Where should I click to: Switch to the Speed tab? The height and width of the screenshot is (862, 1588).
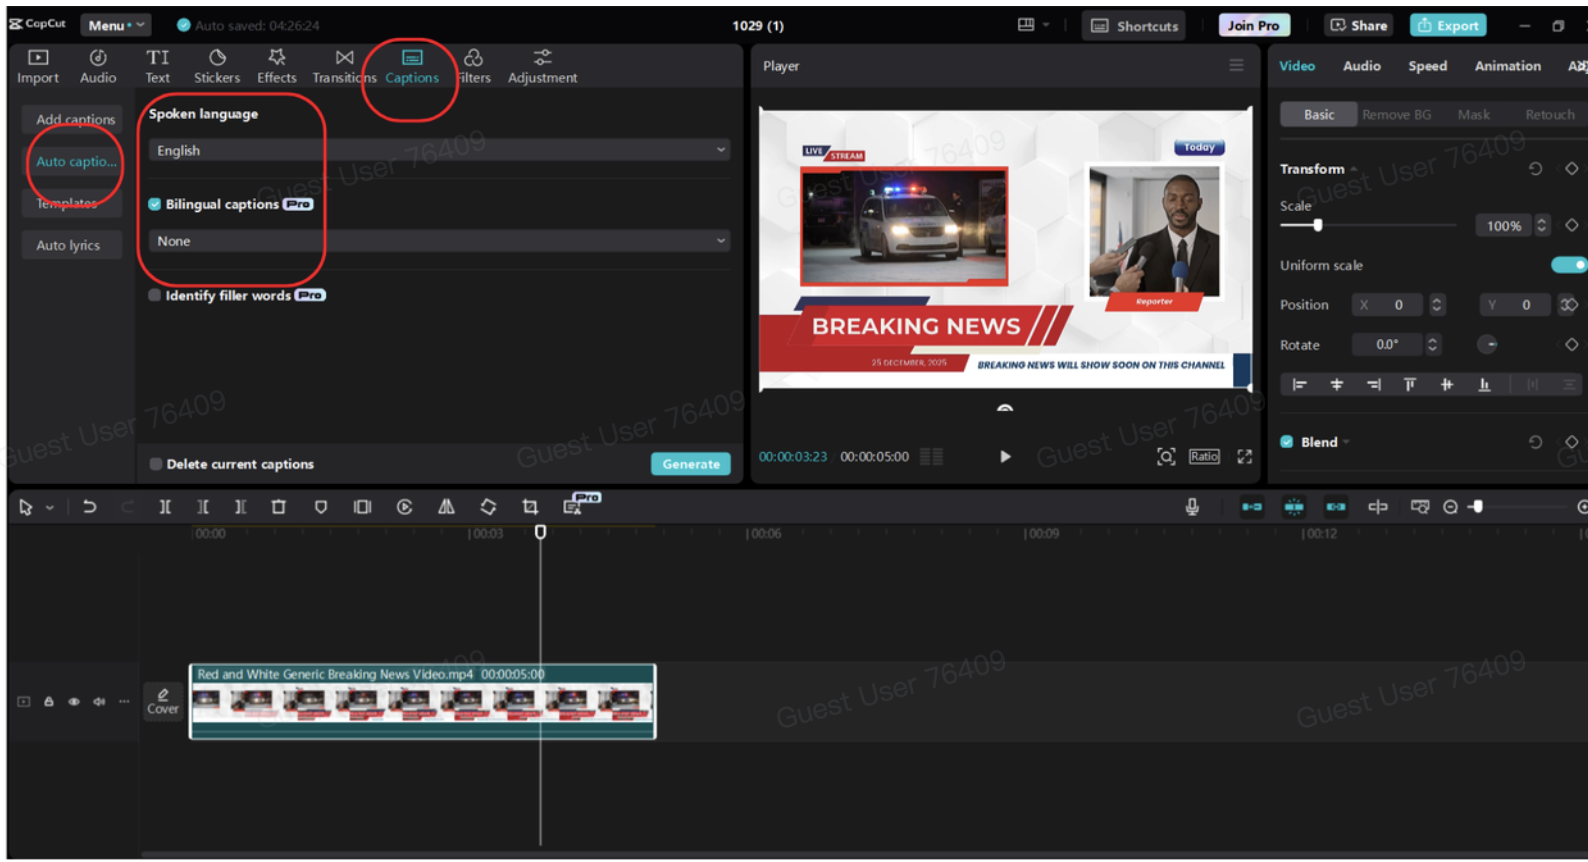(x=1427, y=66)
